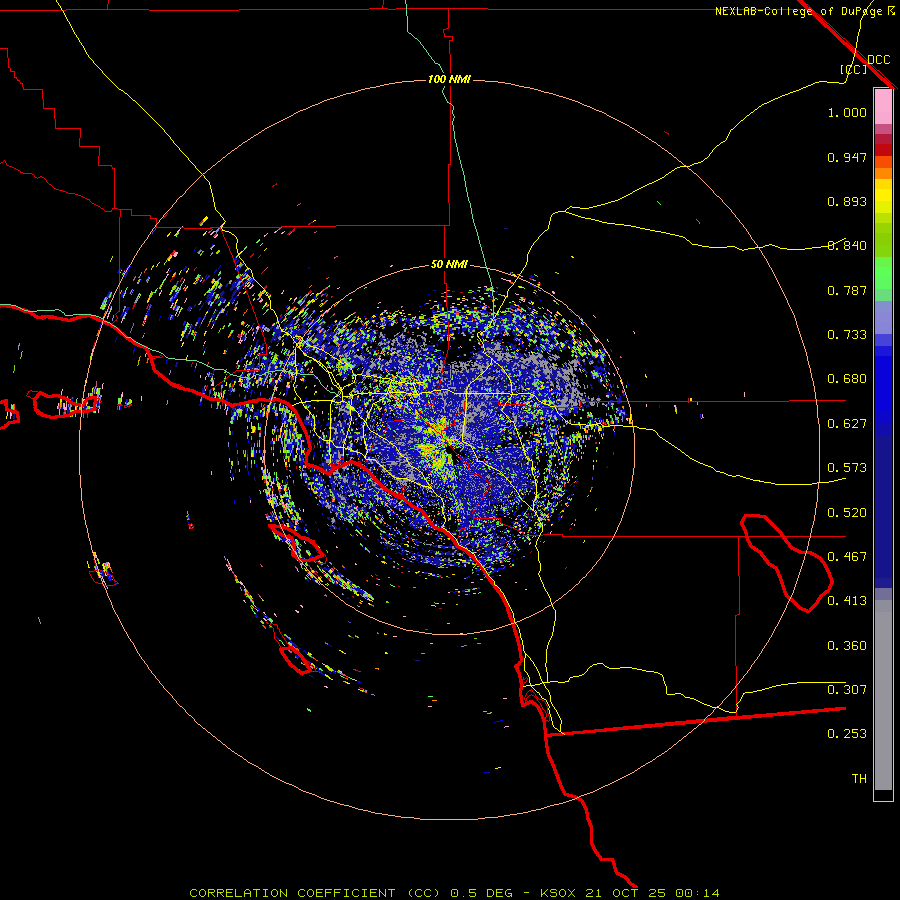Pick the red band in the color scale
This screenshot has width=900, height=900.
coord(883,150)
